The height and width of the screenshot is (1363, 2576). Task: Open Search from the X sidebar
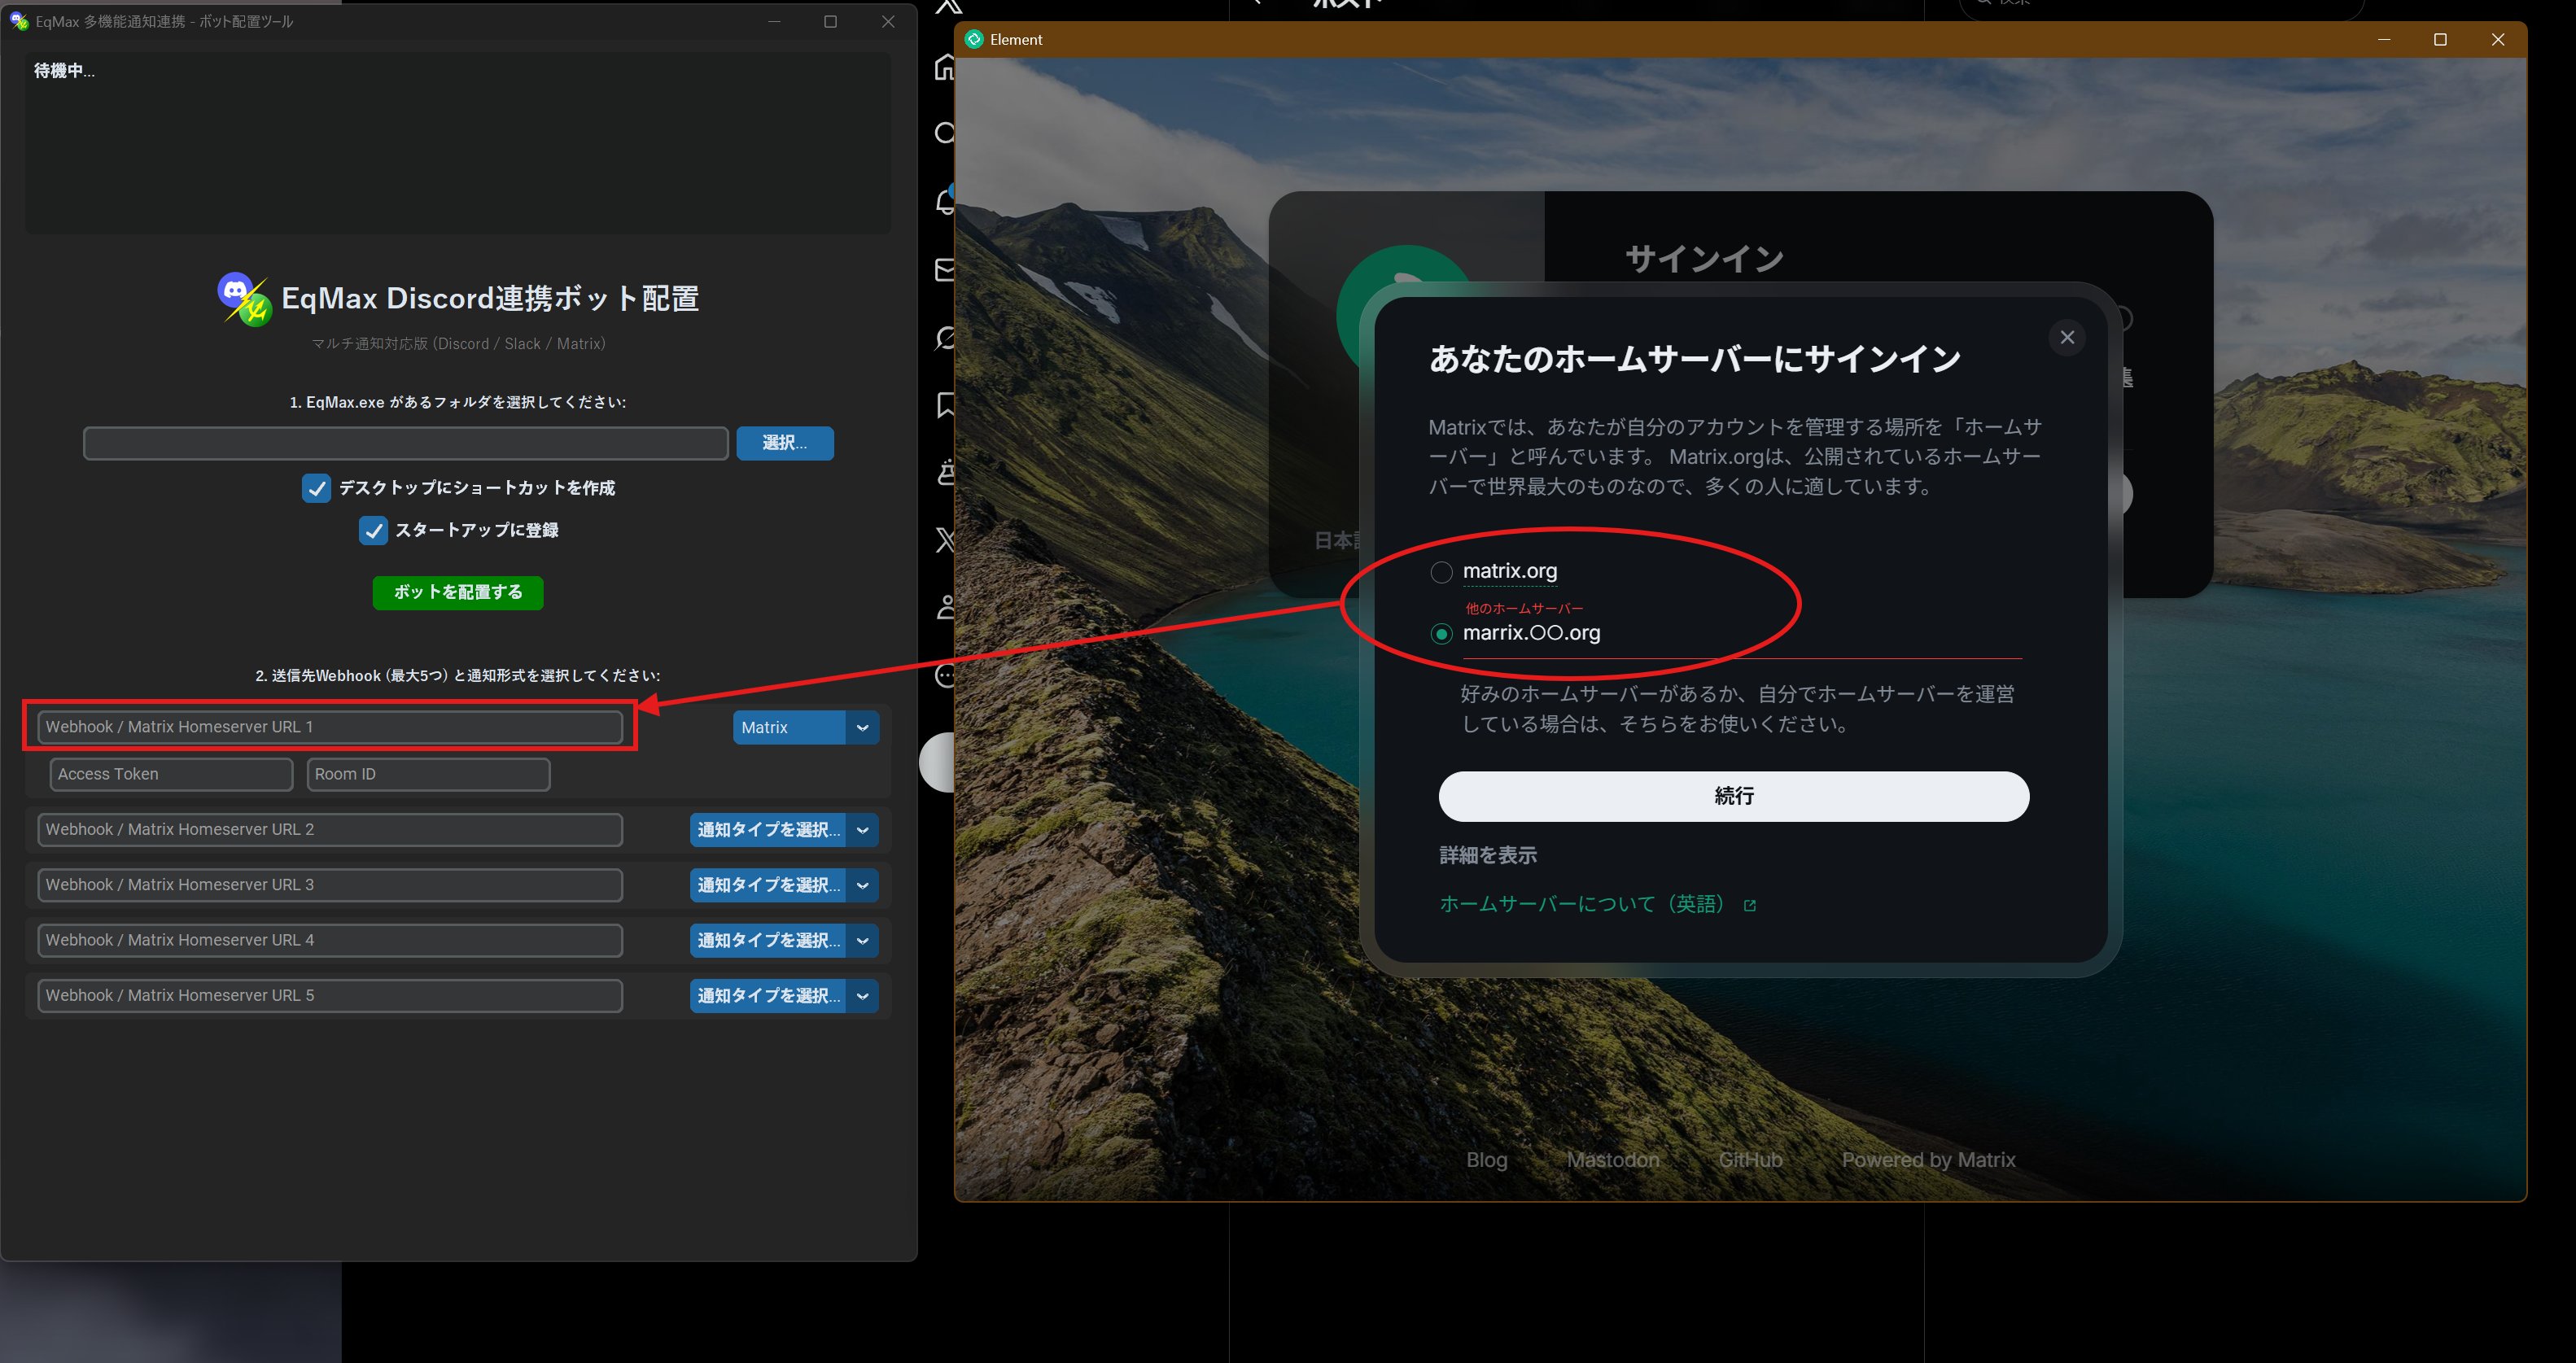pyautogui.click(x=945, y=131)
